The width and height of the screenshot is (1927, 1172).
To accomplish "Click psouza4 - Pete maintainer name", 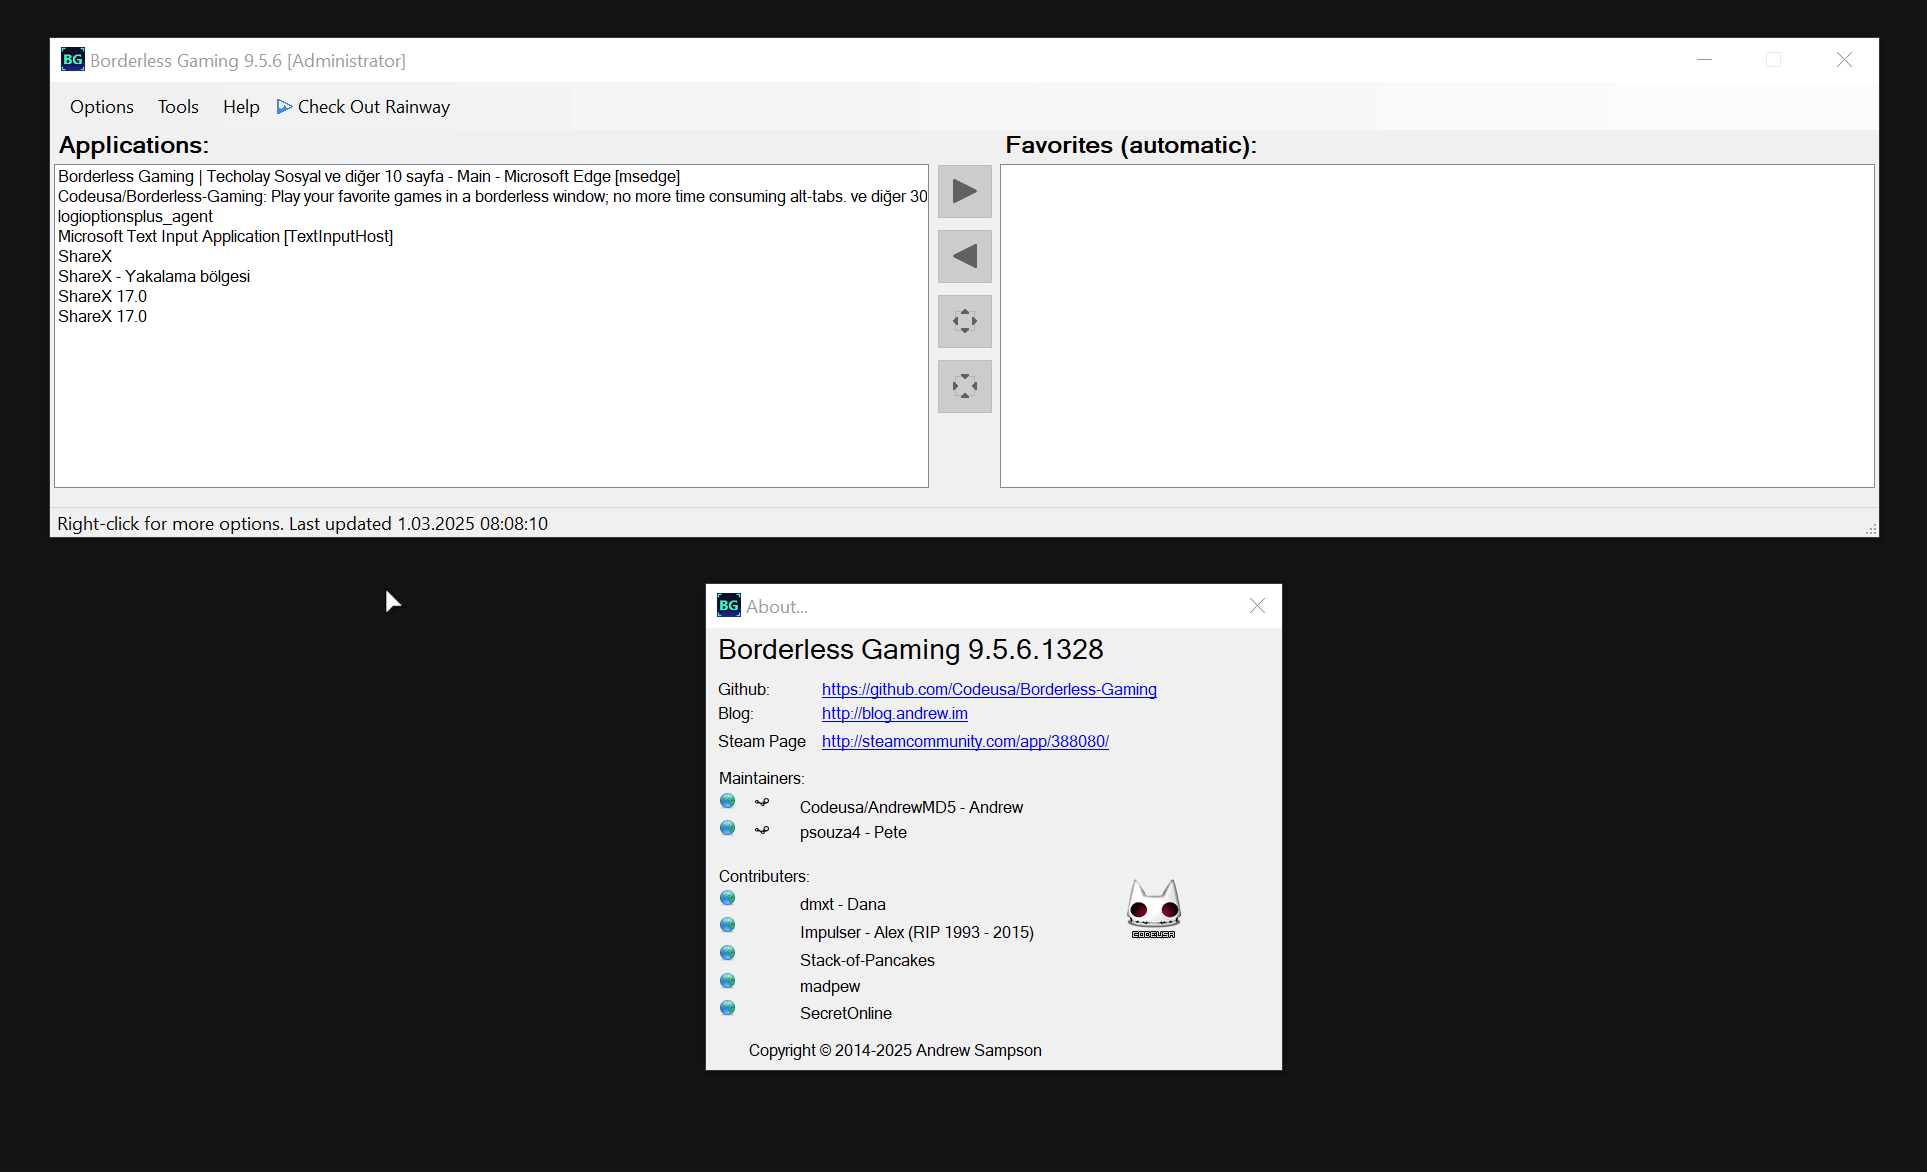I will point(853,832).
